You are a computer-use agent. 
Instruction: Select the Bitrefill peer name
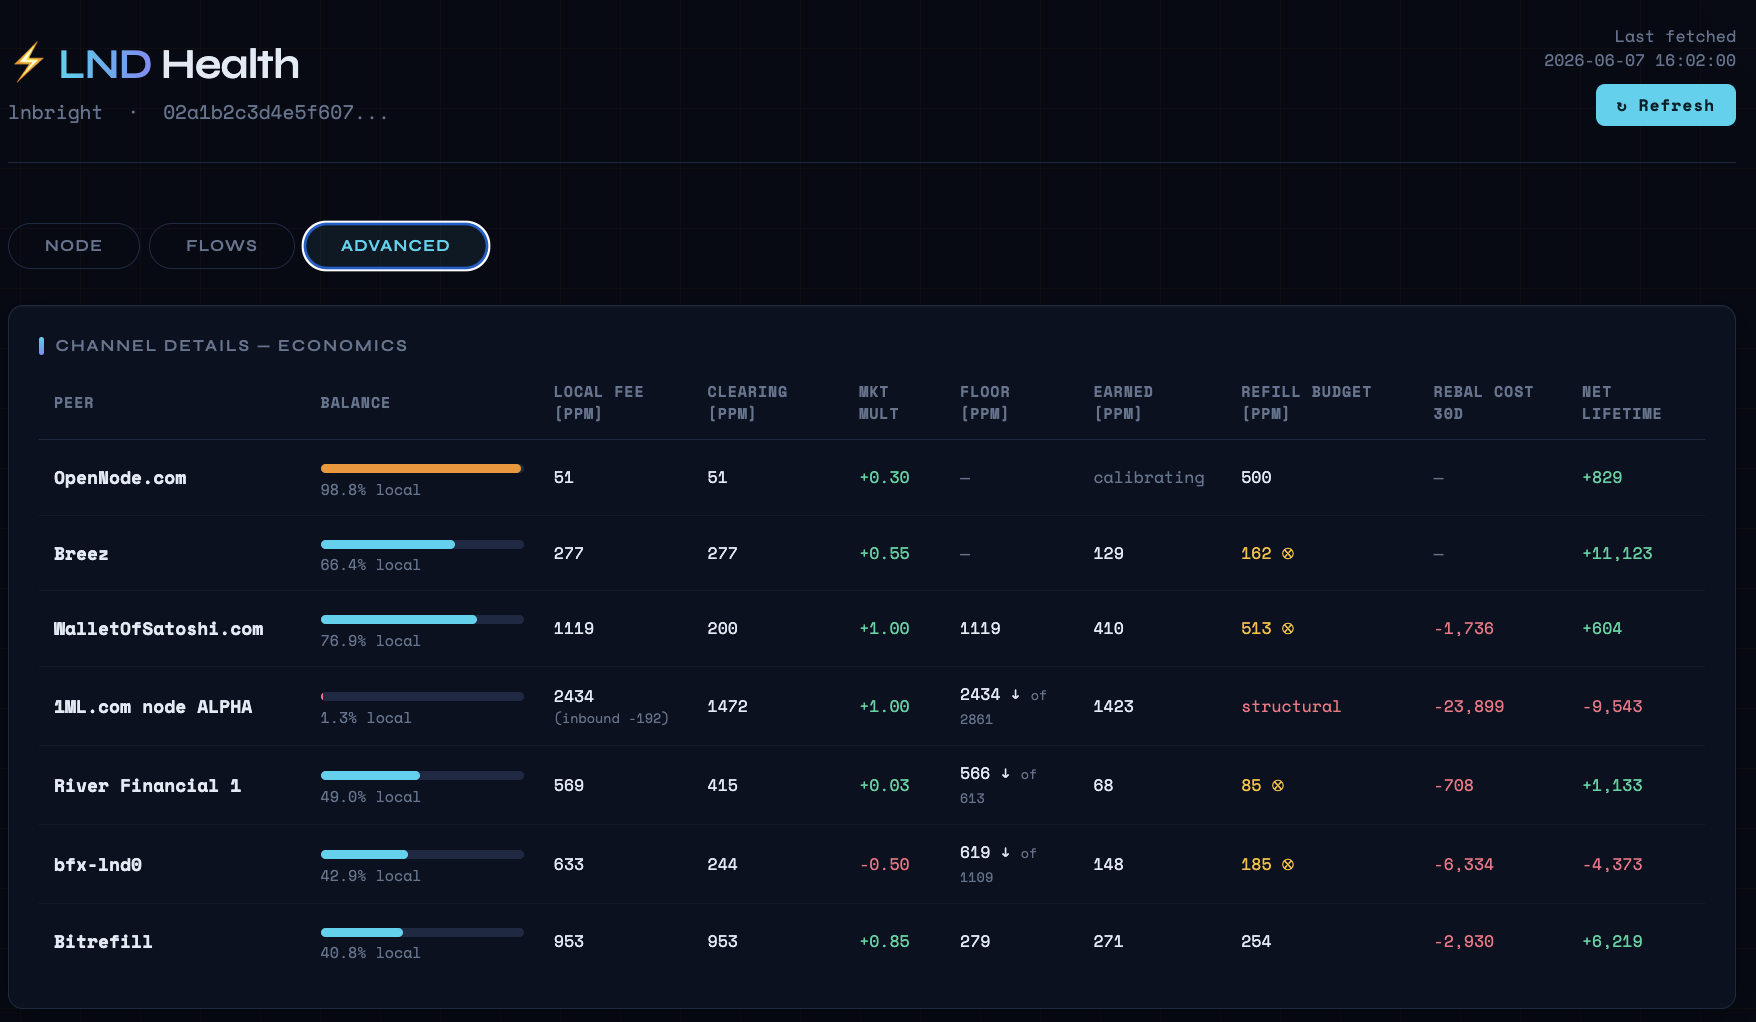click(x=103, y=942)
